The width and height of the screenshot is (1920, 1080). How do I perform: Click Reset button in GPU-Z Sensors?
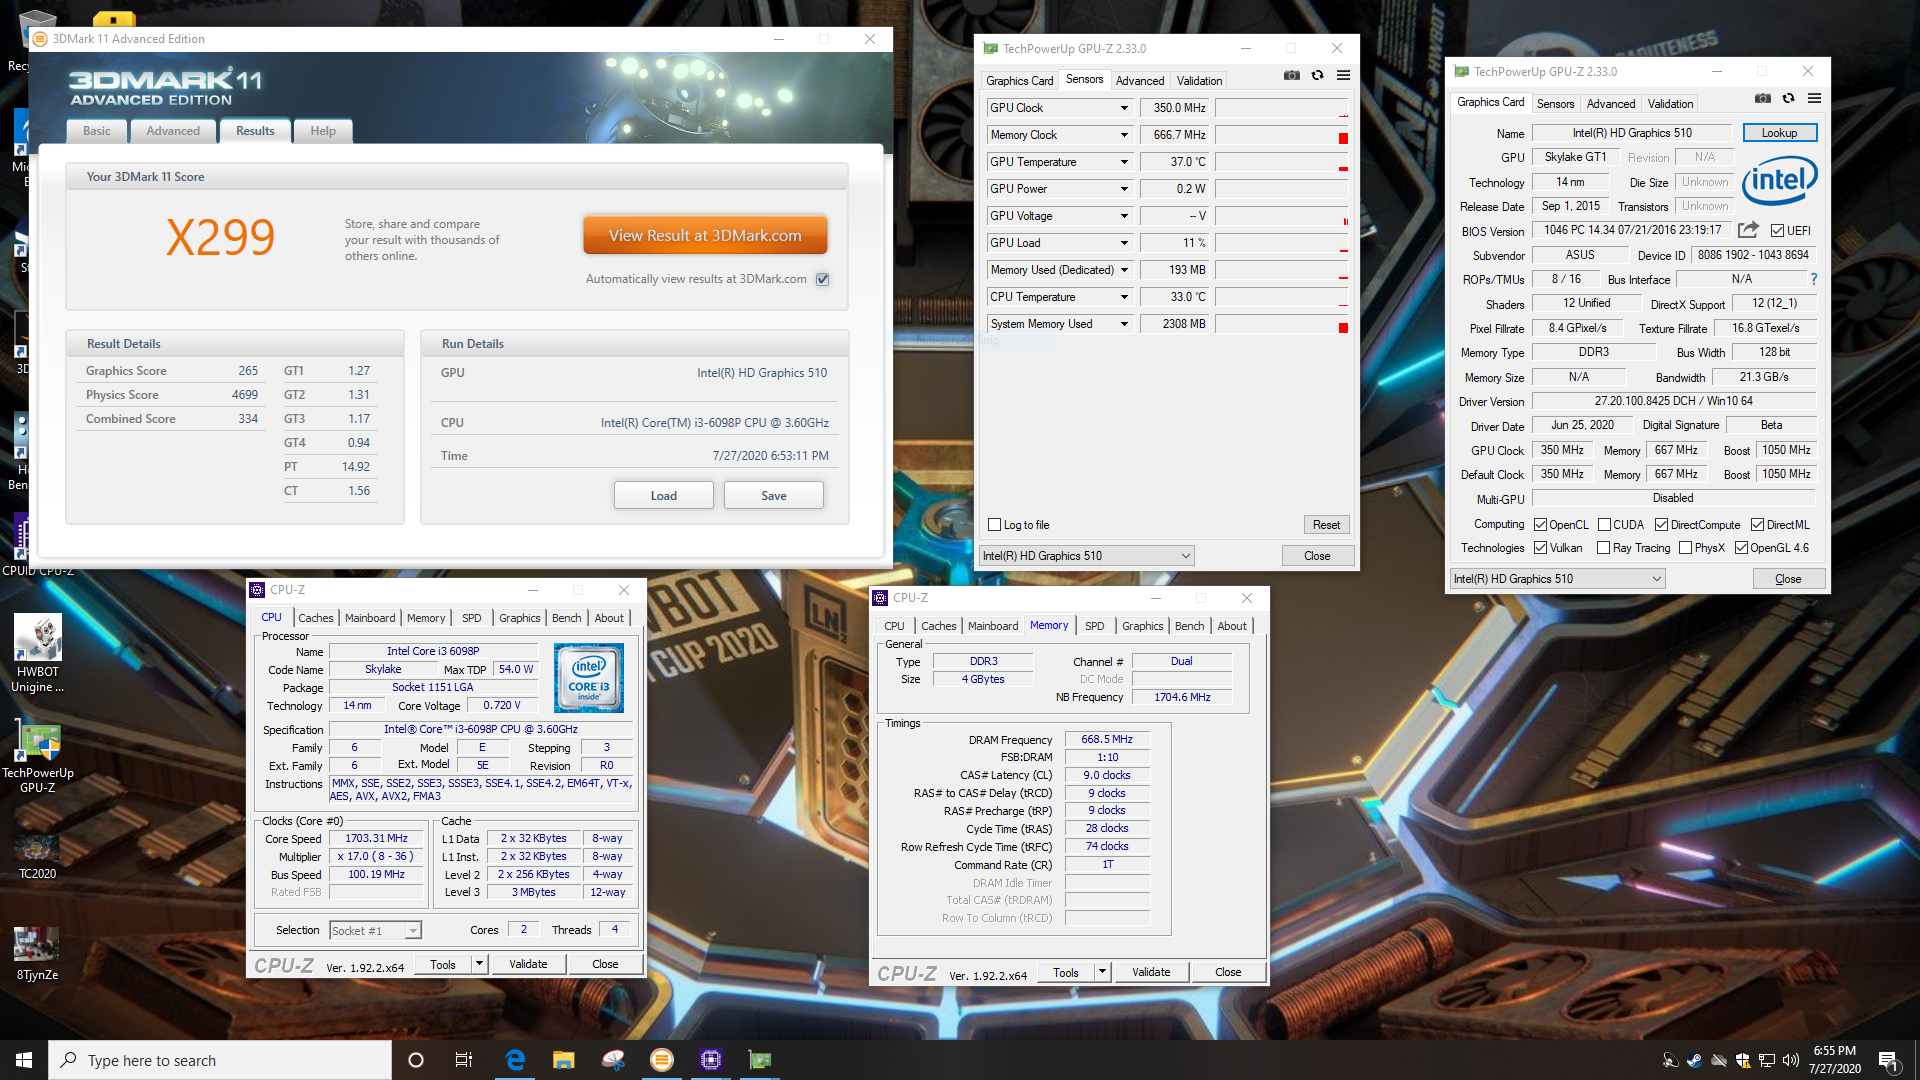point(1326,525)
